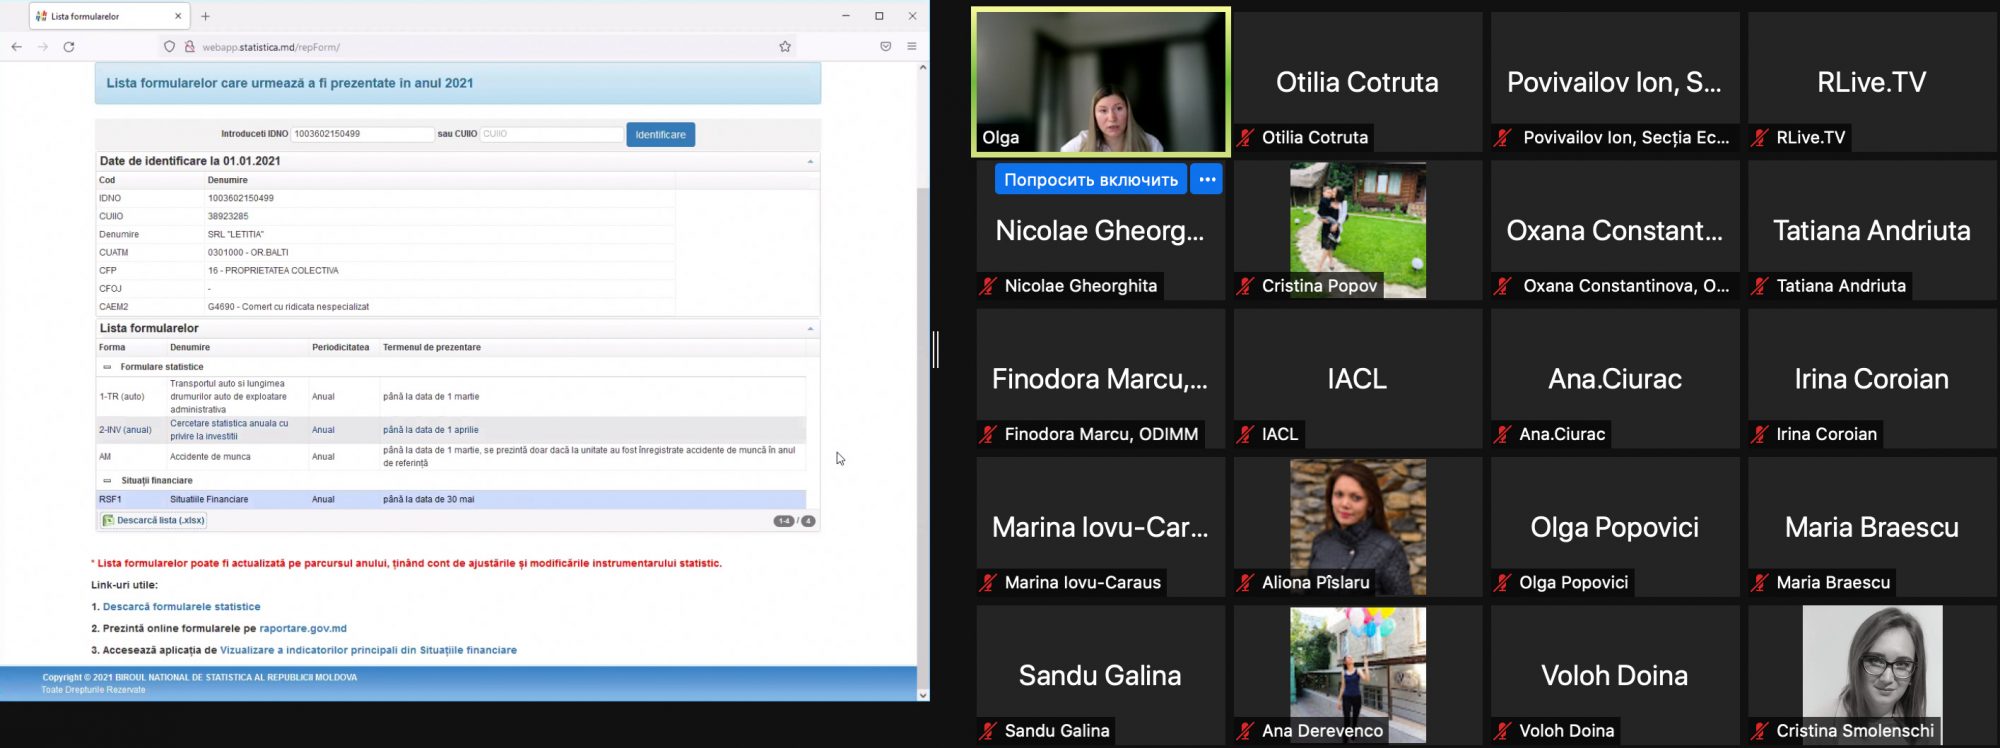
Task: Open the raportare.gov.md link
Action: pos(303,629)
